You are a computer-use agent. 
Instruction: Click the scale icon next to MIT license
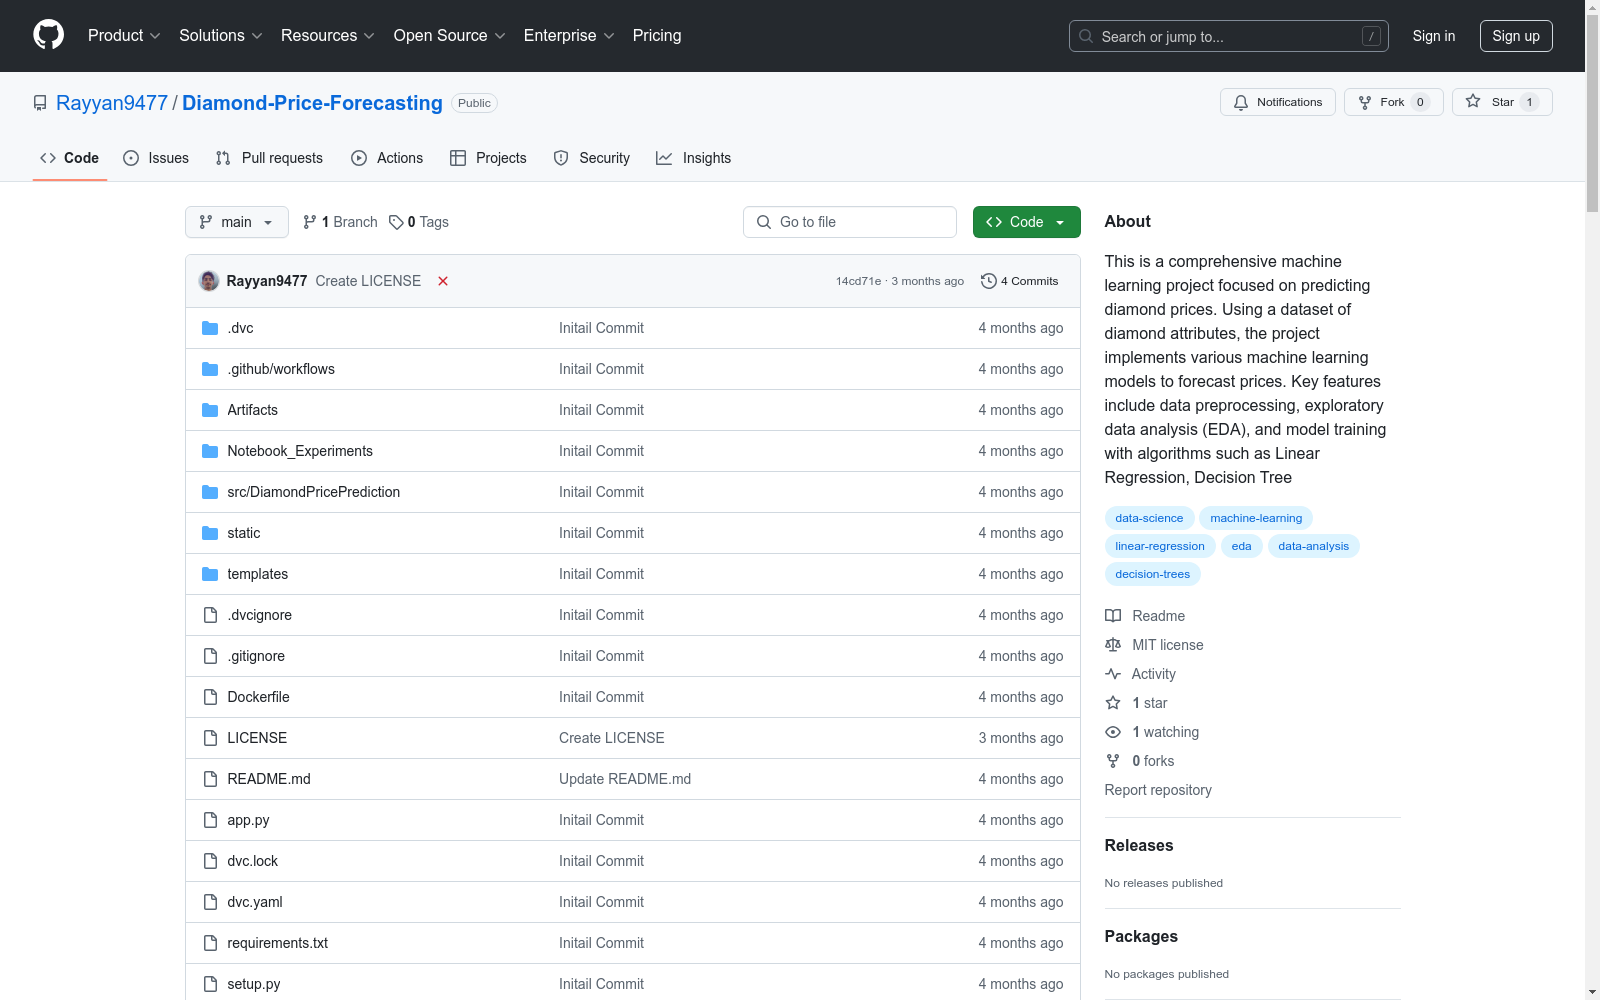coord(1113,645)
